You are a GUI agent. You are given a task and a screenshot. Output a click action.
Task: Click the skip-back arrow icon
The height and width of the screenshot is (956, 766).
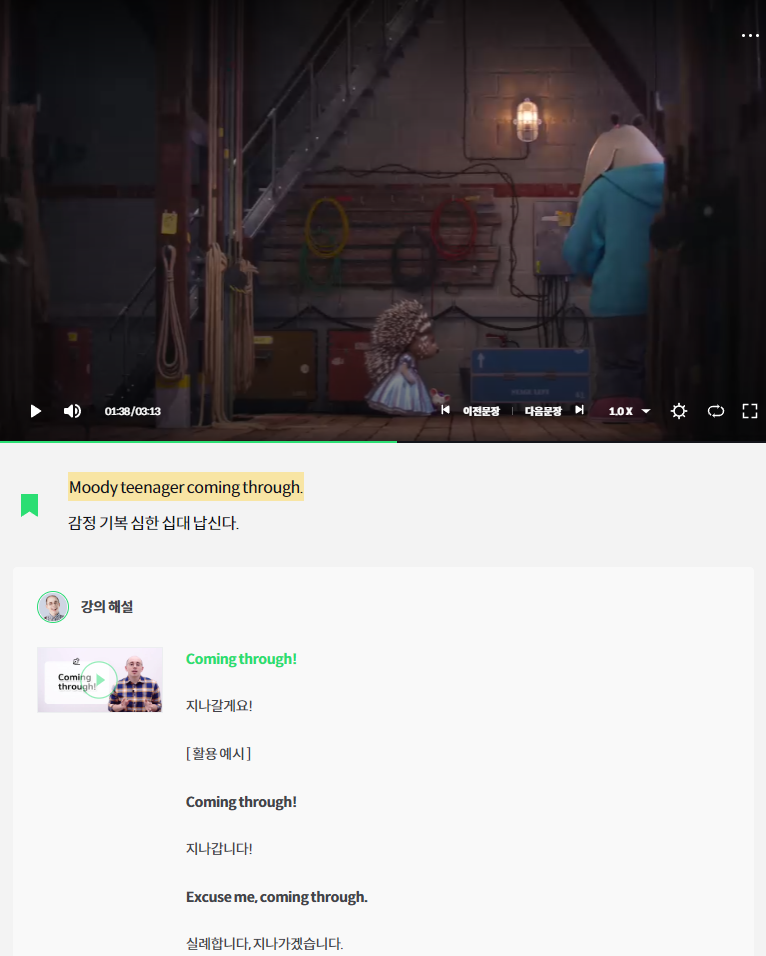click(x=446, y=410)
